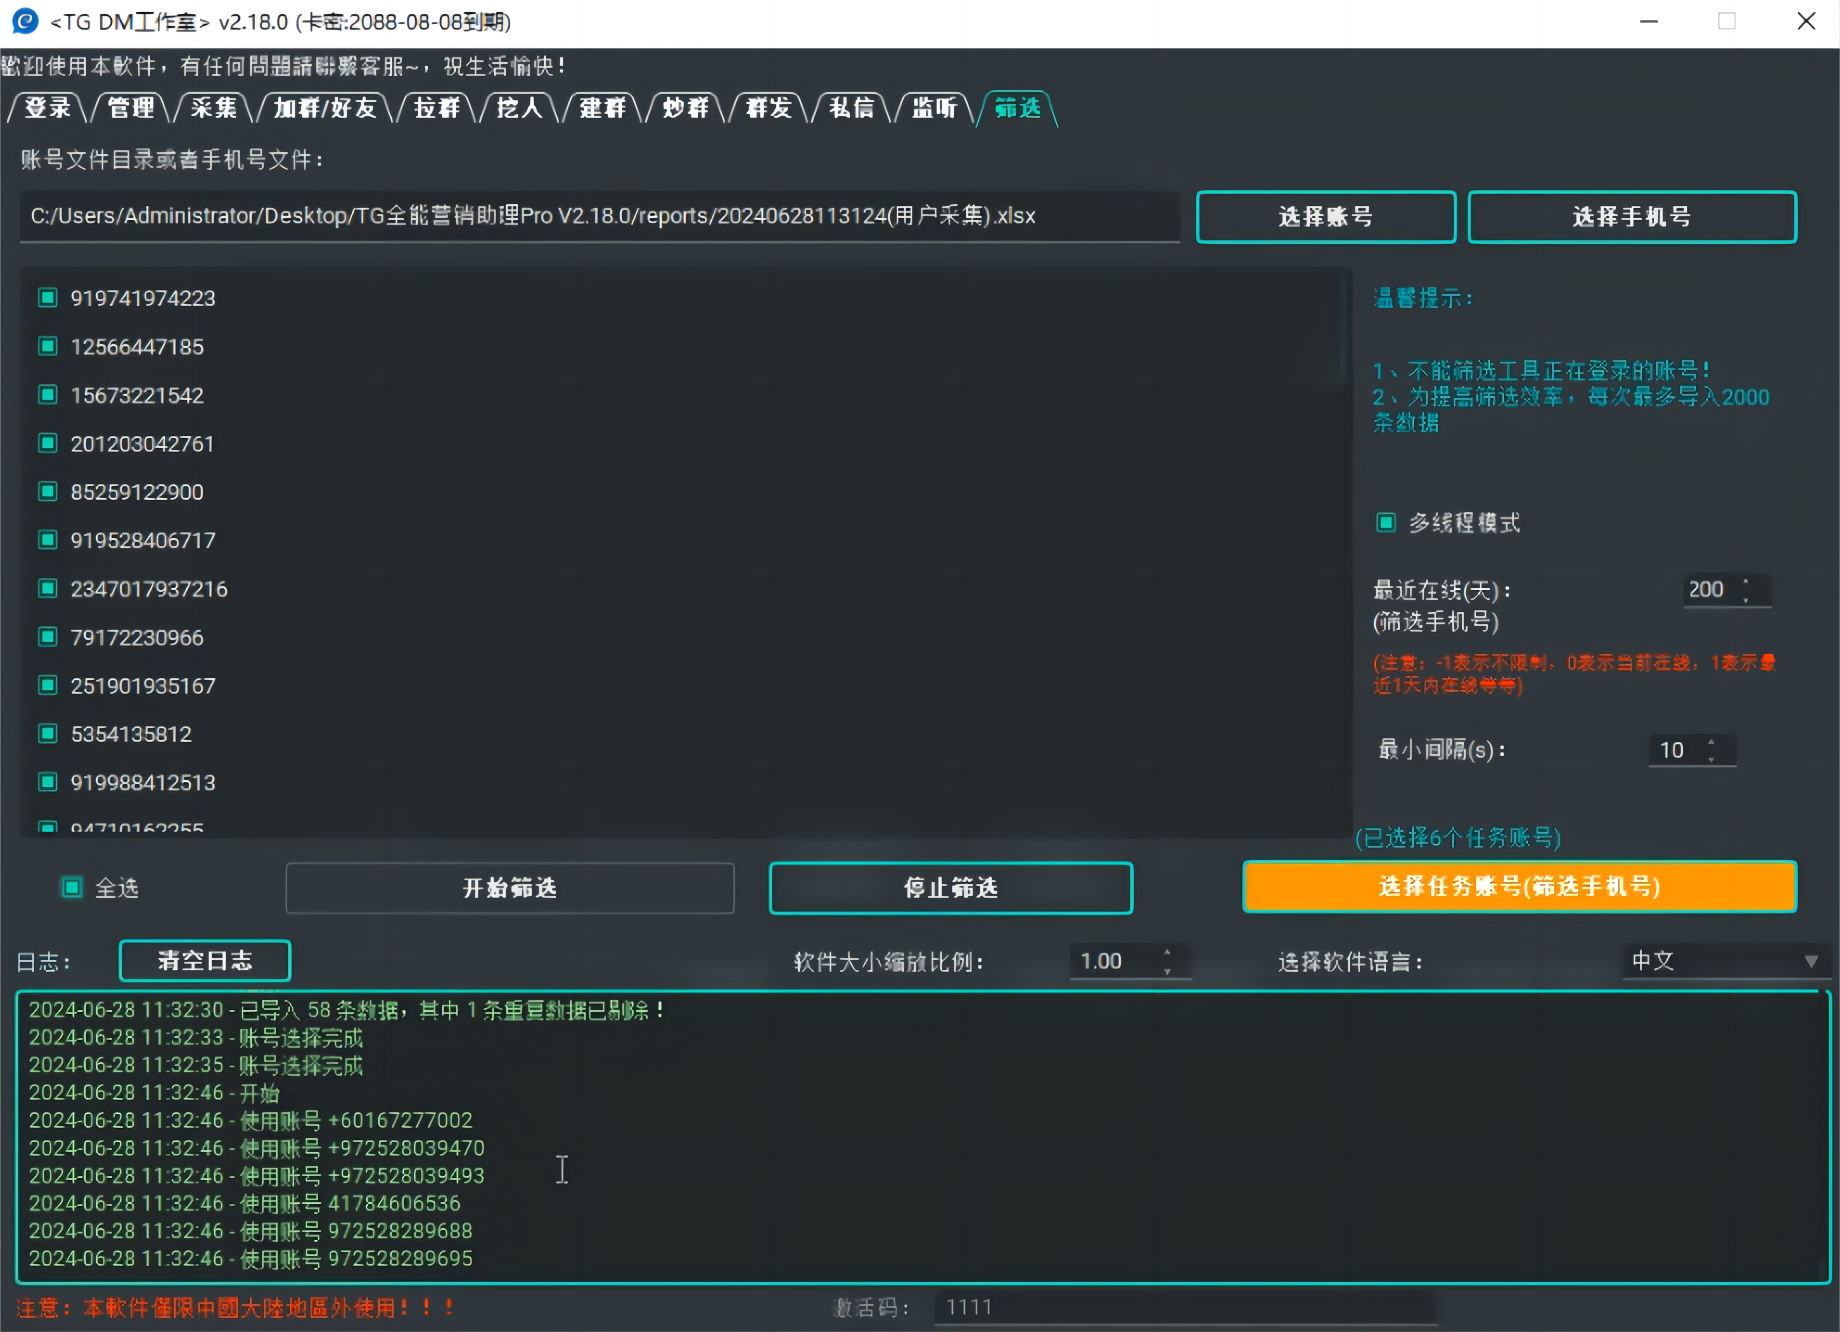Click the TG DM app logo icon
This screenshot has height=1332, width=1840.
coord(24,21)
